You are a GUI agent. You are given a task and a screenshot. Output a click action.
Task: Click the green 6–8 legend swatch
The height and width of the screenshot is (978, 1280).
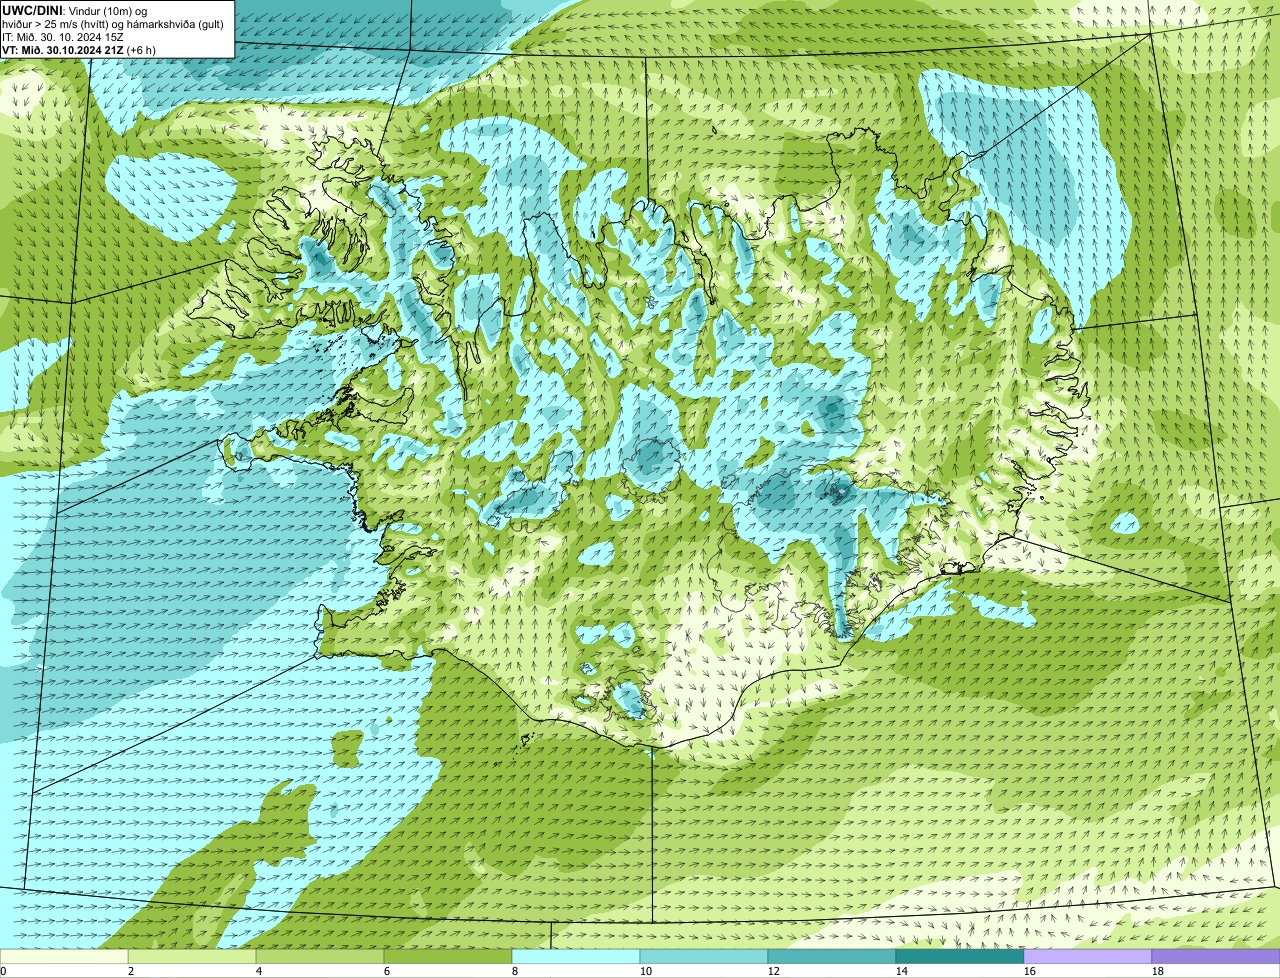[448, 957]
